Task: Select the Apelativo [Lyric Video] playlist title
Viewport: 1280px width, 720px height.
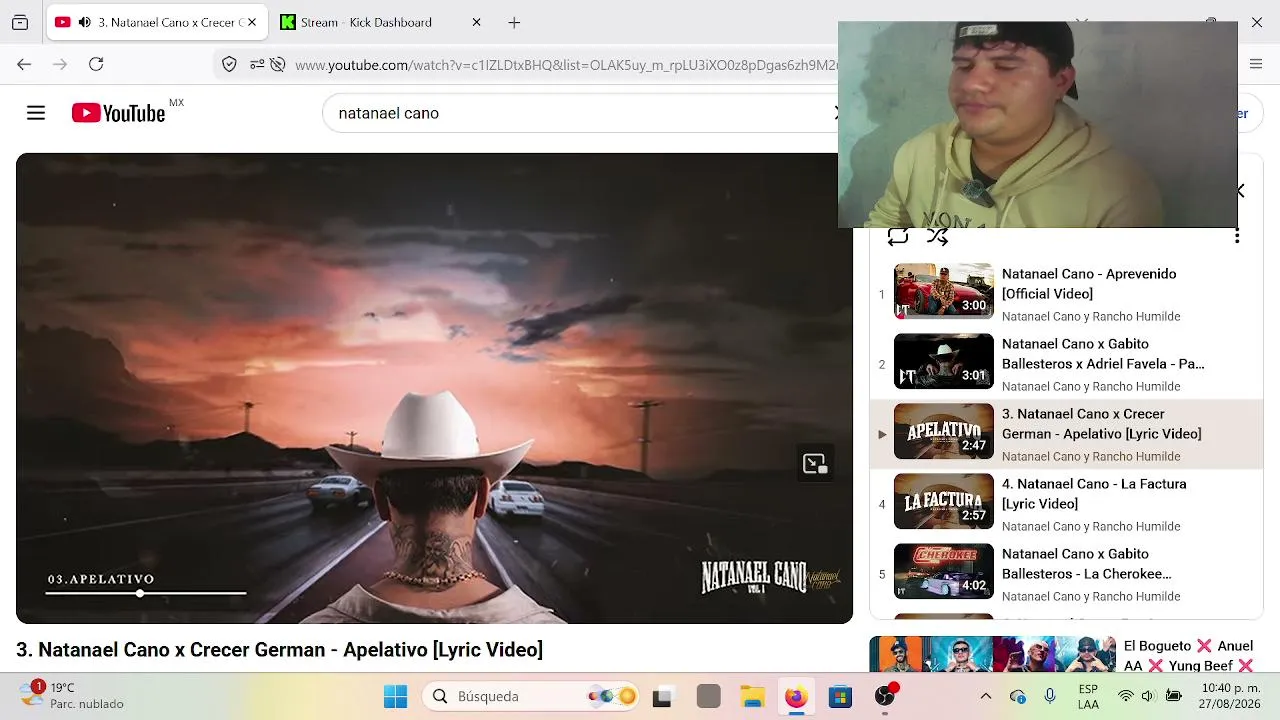Action: [x=1102, y=424]
